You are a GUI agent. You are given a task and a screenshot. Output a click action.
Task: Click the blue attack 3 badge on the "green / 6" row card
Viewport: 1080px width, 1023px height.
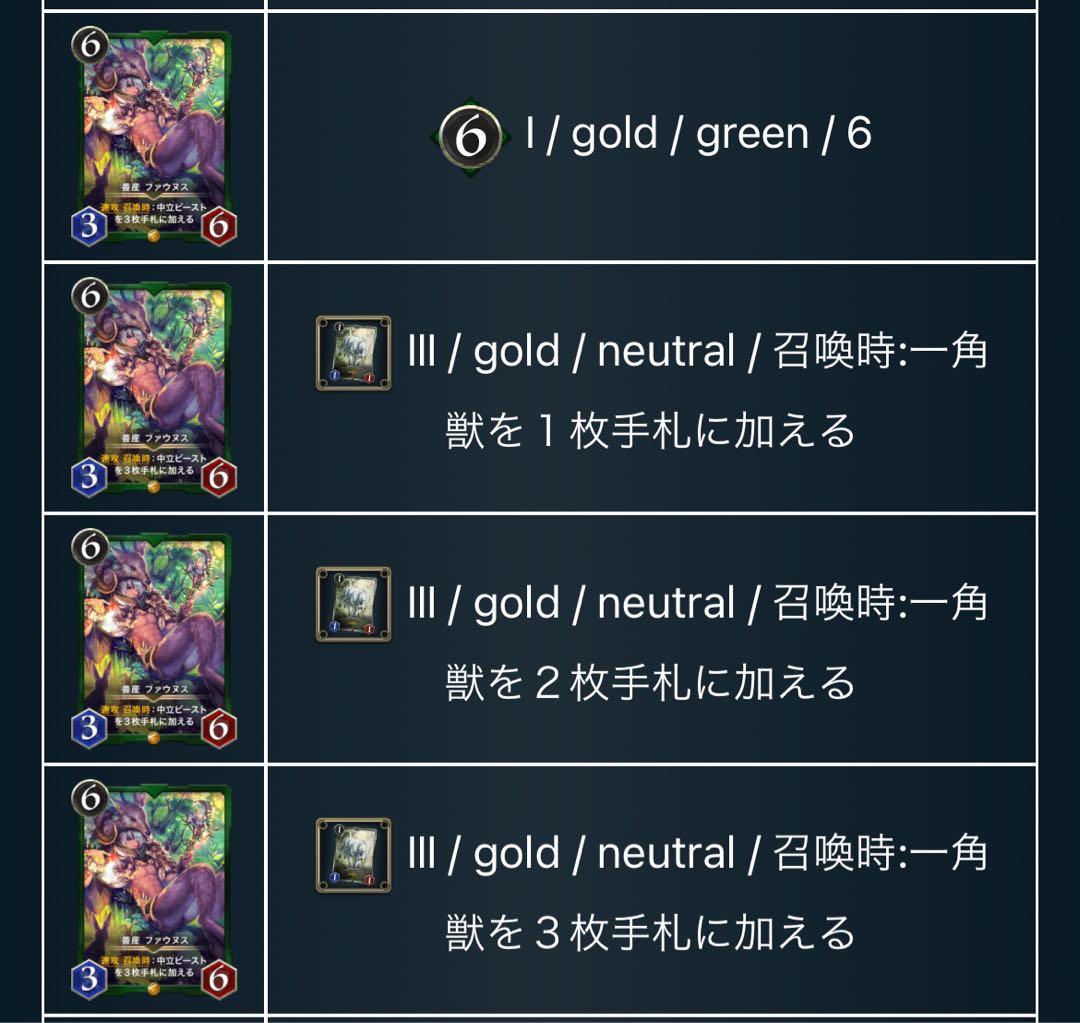pyautogui.click(x=89, y=225)
